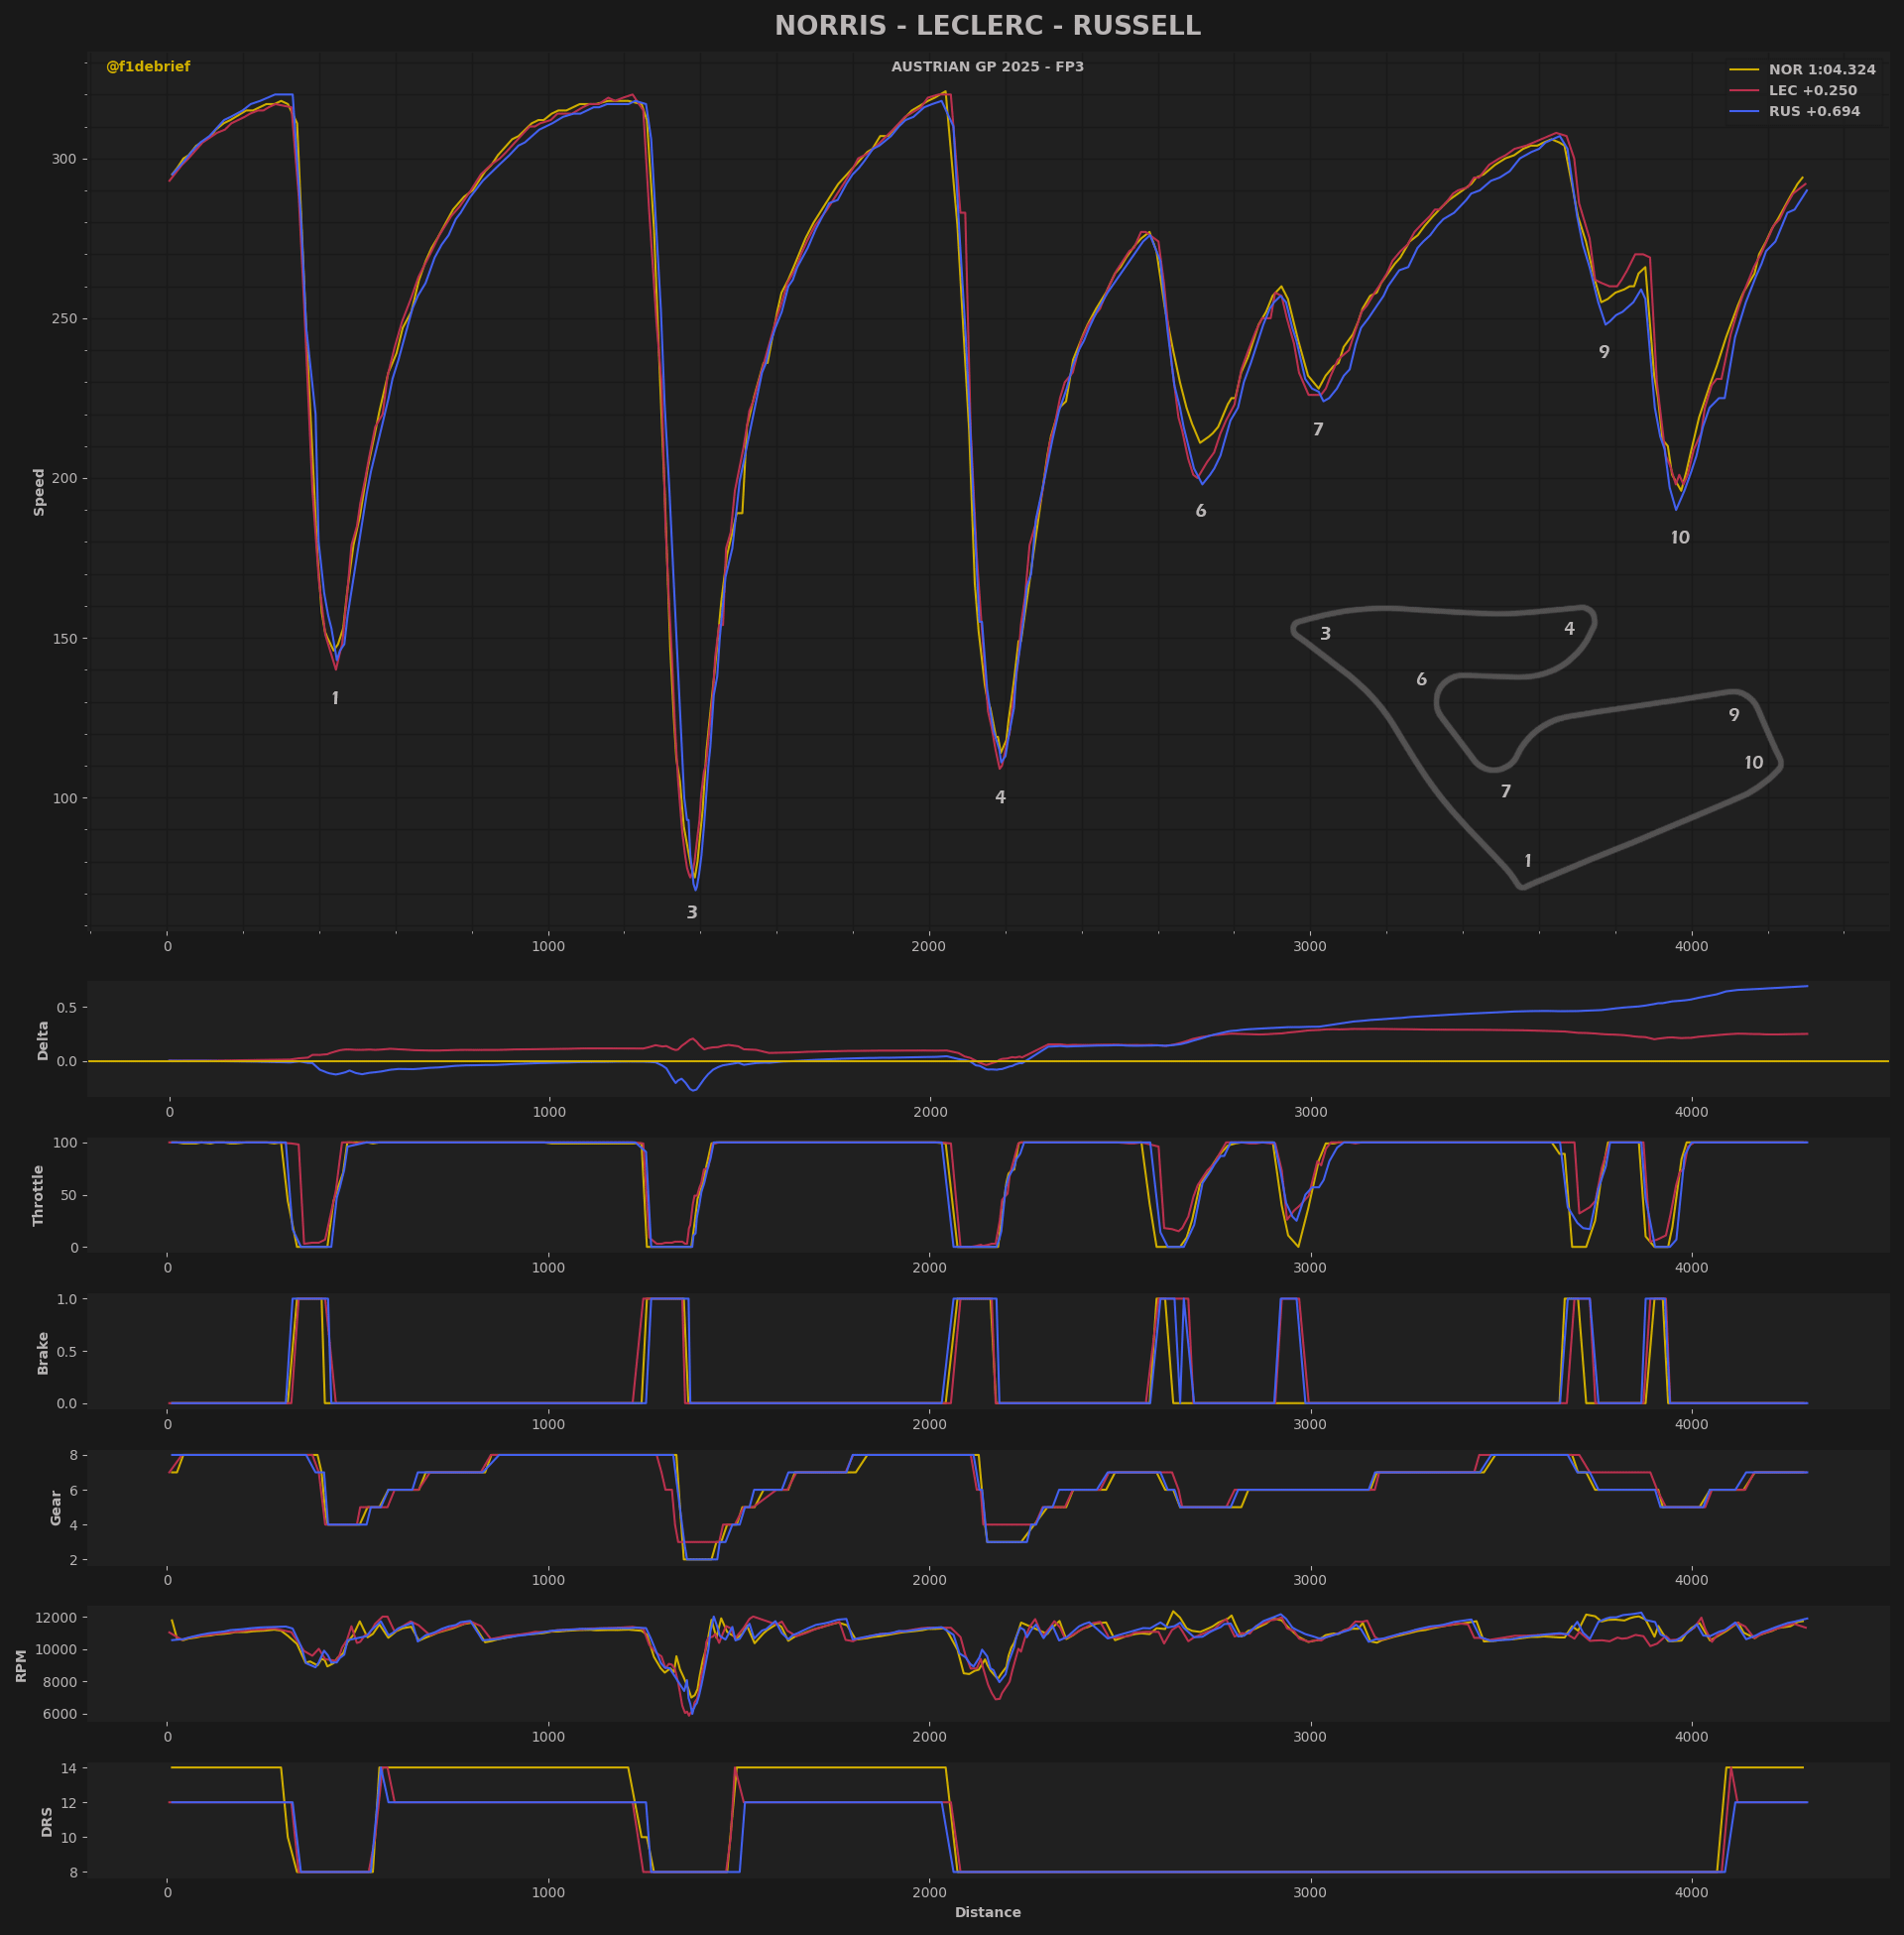
Task: Click the LEC +0.250 legend entry
Action: (1812, 91)
